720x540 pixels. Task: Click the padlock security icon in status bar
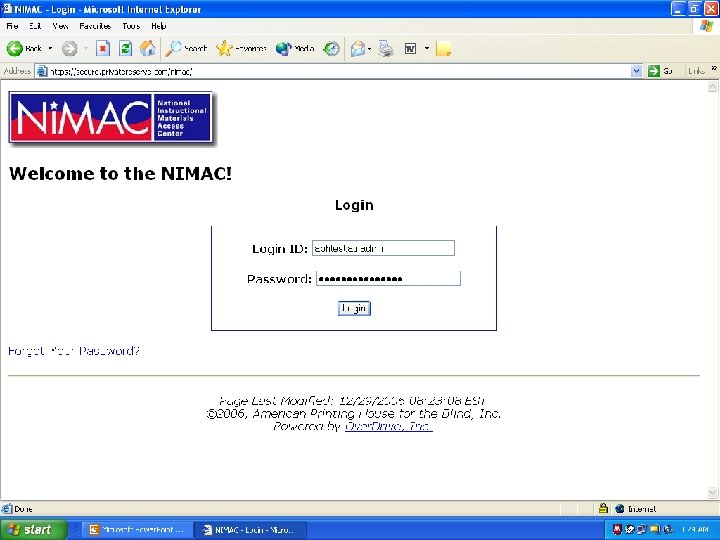[x=603, y=508]
